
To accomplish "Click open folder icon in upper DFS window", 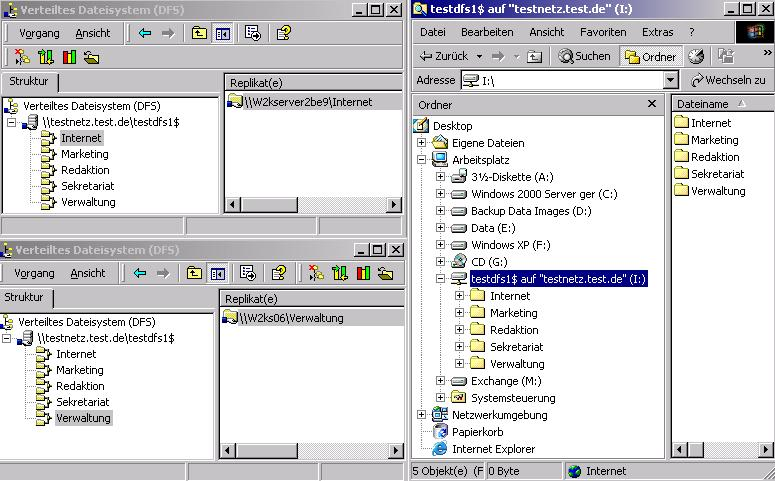I will 91,57.
